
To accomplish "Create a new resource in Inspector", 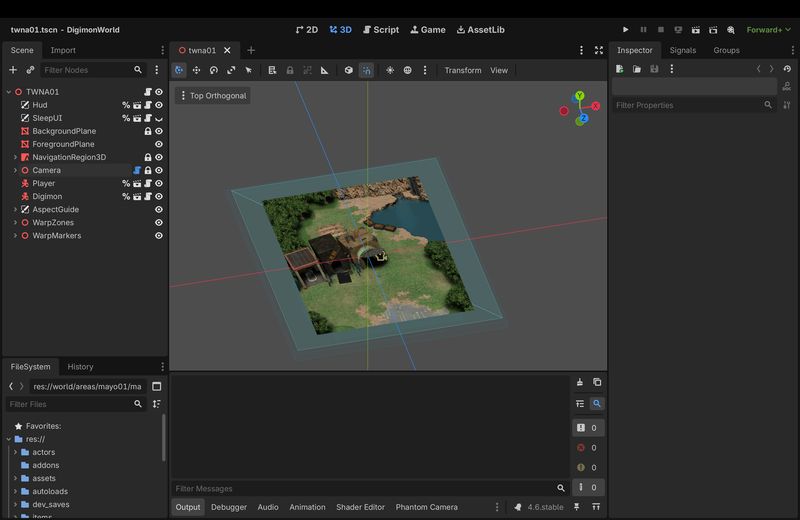I will tap(619, 69).
